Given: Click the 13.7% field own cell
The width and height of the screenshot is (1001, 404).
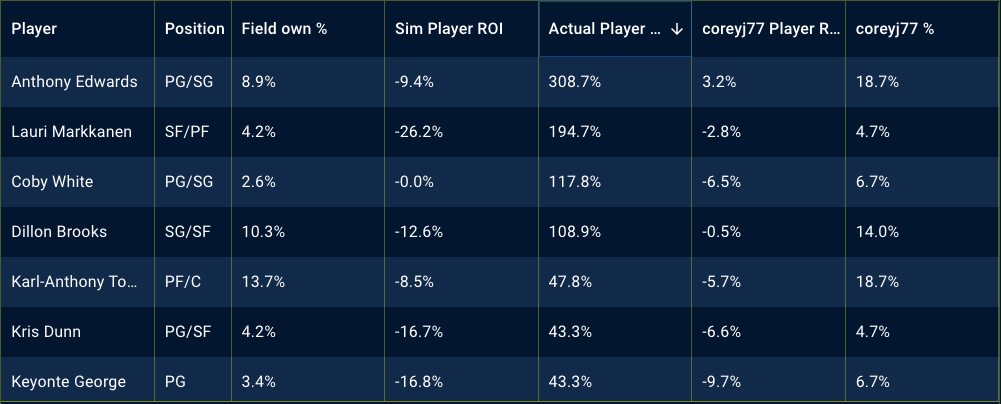Looking at the screenshot, I should coord(264,282).
